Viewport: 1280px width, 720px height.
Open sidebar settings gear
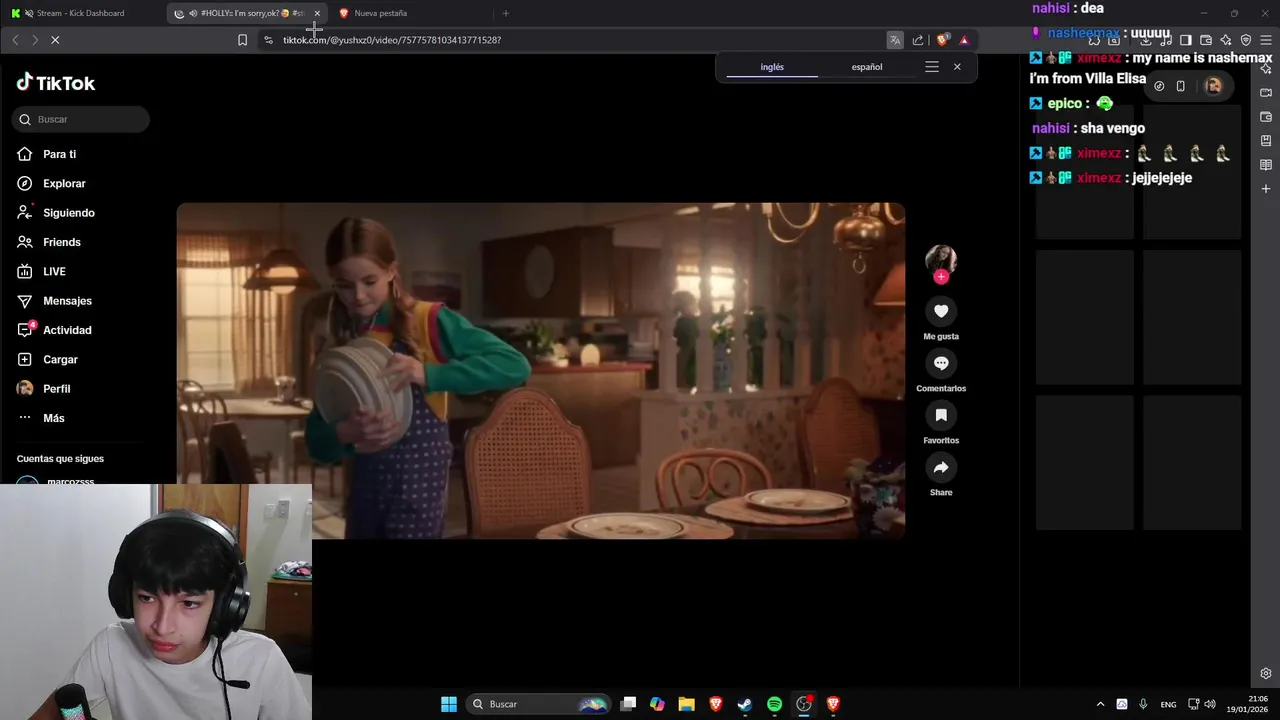coord(1266,673)
